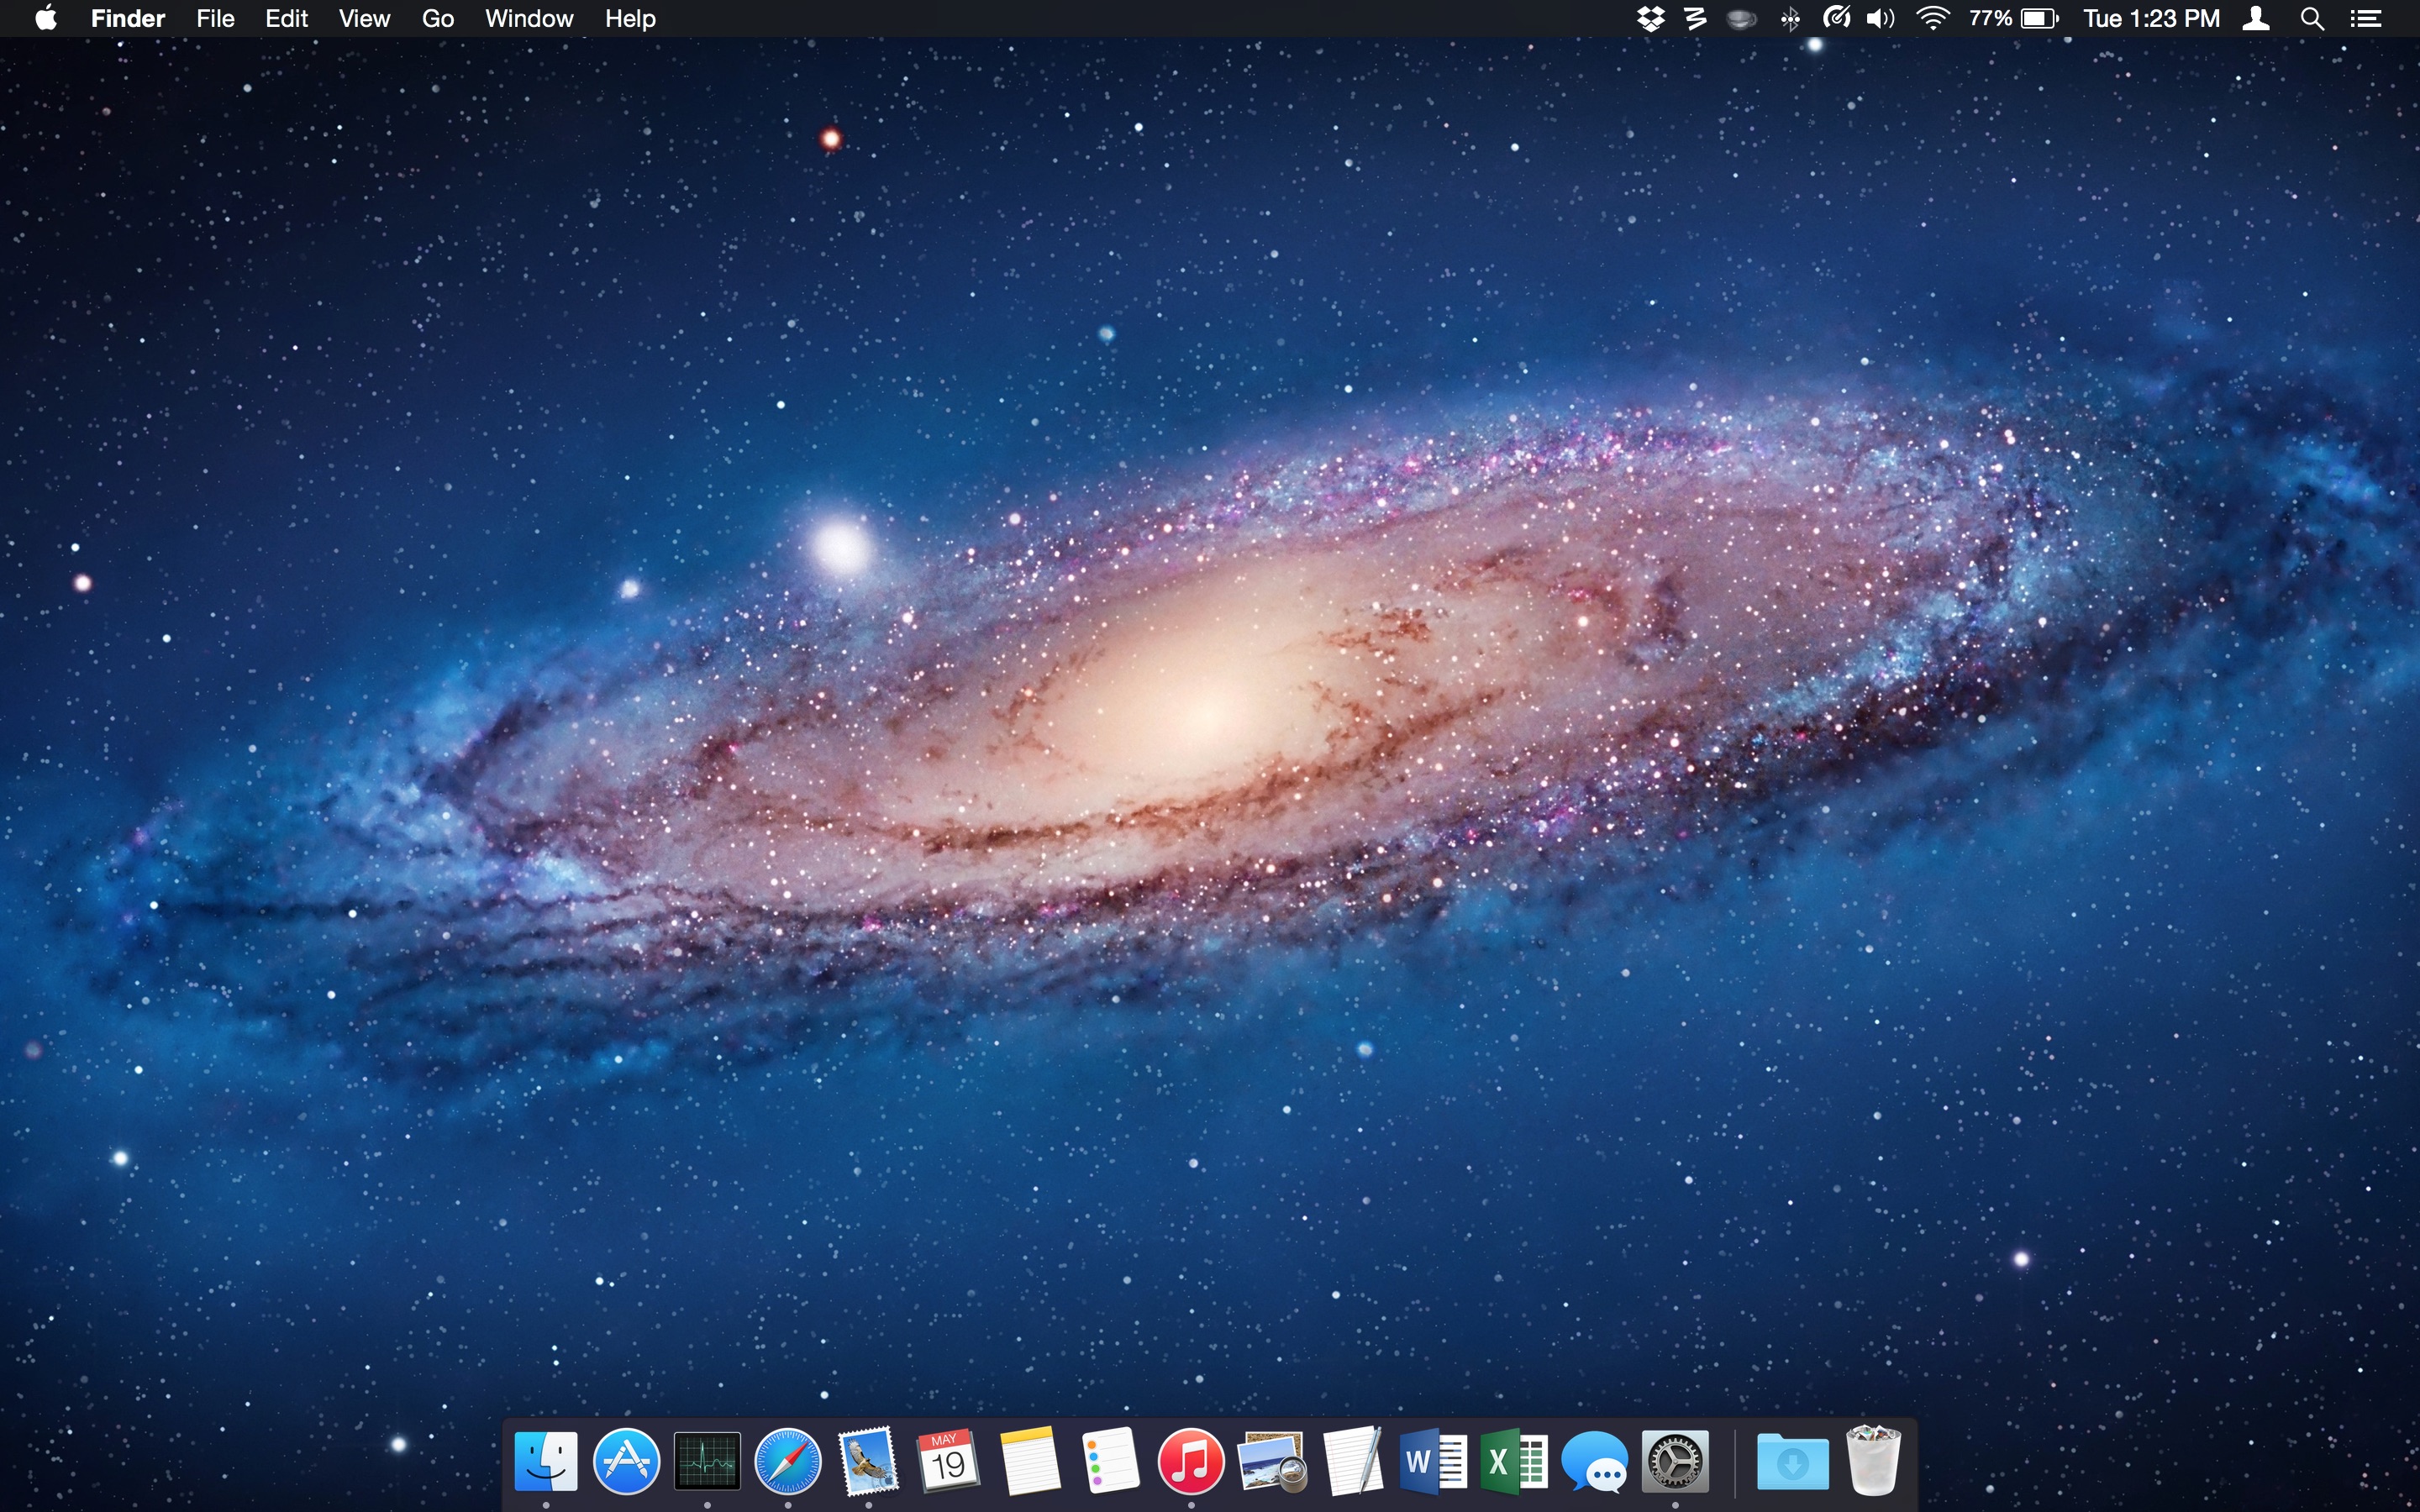Open the Window menu
The width and height of the screenshot is (2420, 1512).
coord(529,18)
